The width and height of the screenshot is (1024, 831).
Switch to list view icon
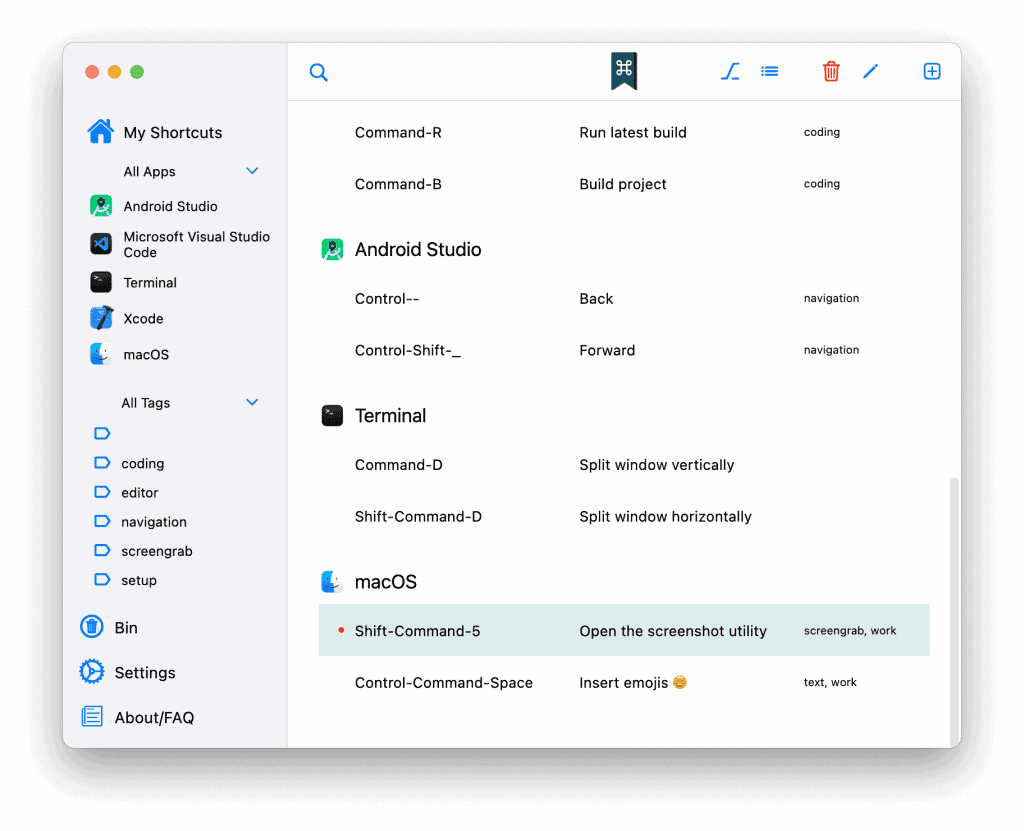point(769,71)
